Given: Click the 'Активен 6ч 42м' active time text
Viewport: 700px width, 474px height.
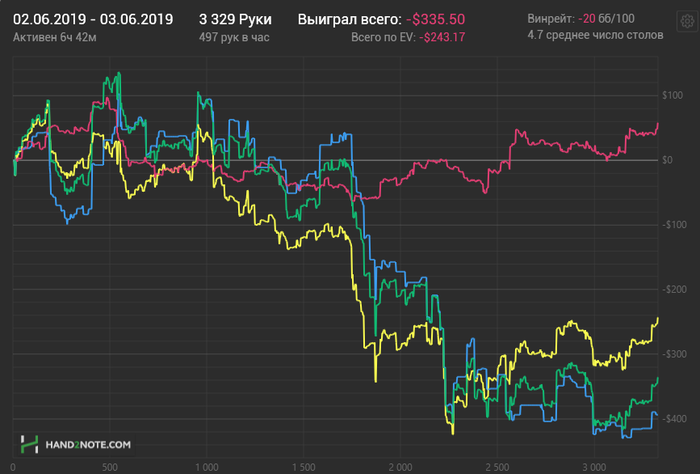Looking at the screenshot, I should click(x=54, y=37).
